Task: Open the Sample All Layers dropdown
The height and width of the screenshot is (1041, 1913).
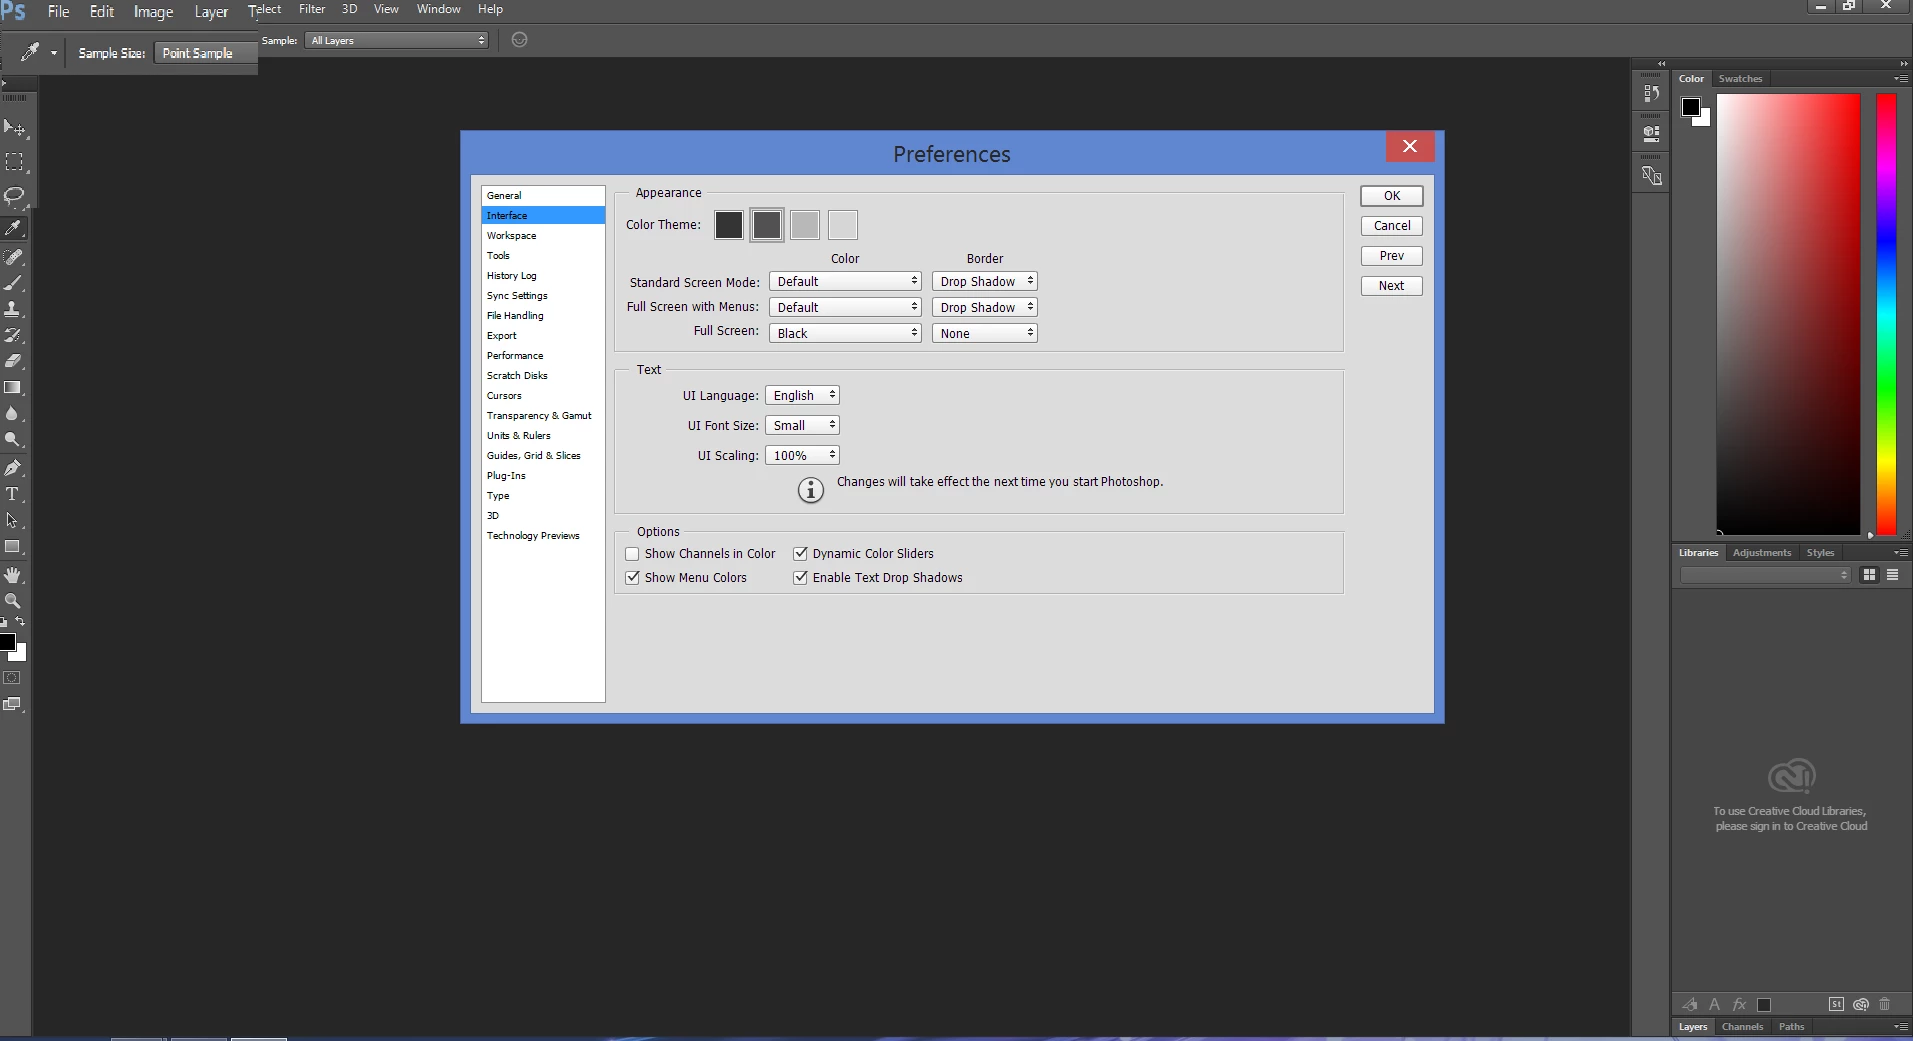Action: (396, 41)
